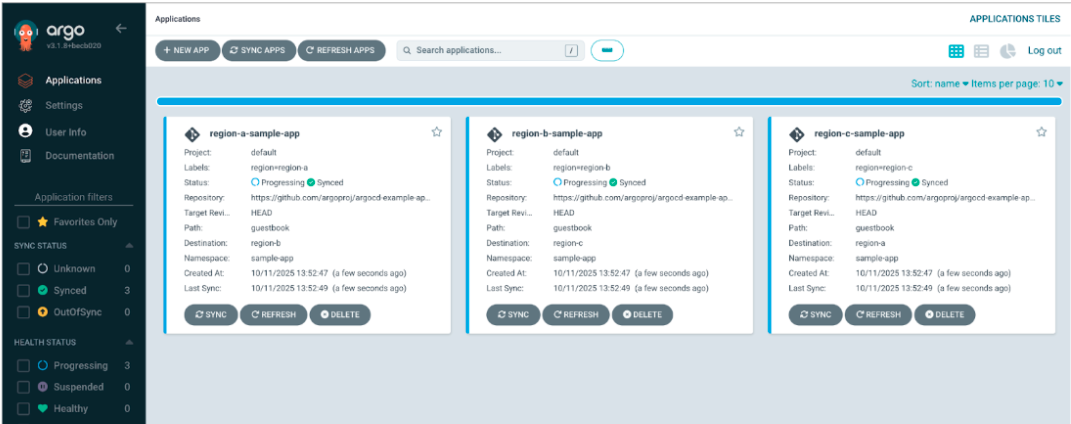Open User Info in the sidebar

(x=65, y=132)
